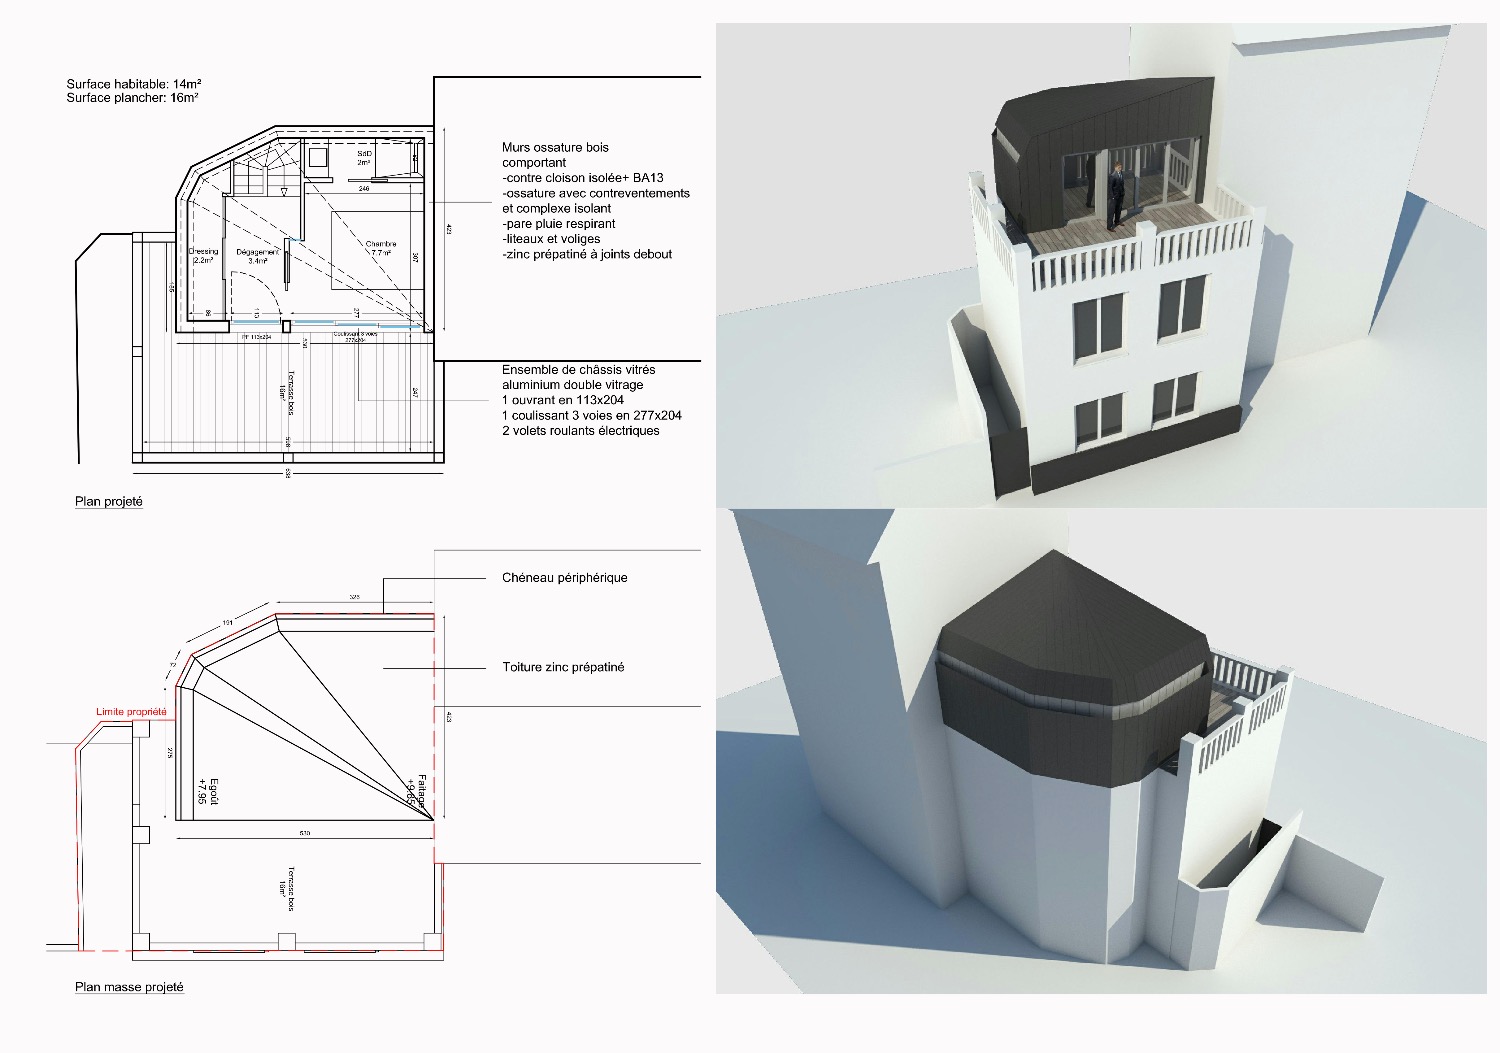This screenshot has width=1500, height=1053.
Task: Select the "Ensemble de châssis vitrés" annotation
Action: pos(578,369)
